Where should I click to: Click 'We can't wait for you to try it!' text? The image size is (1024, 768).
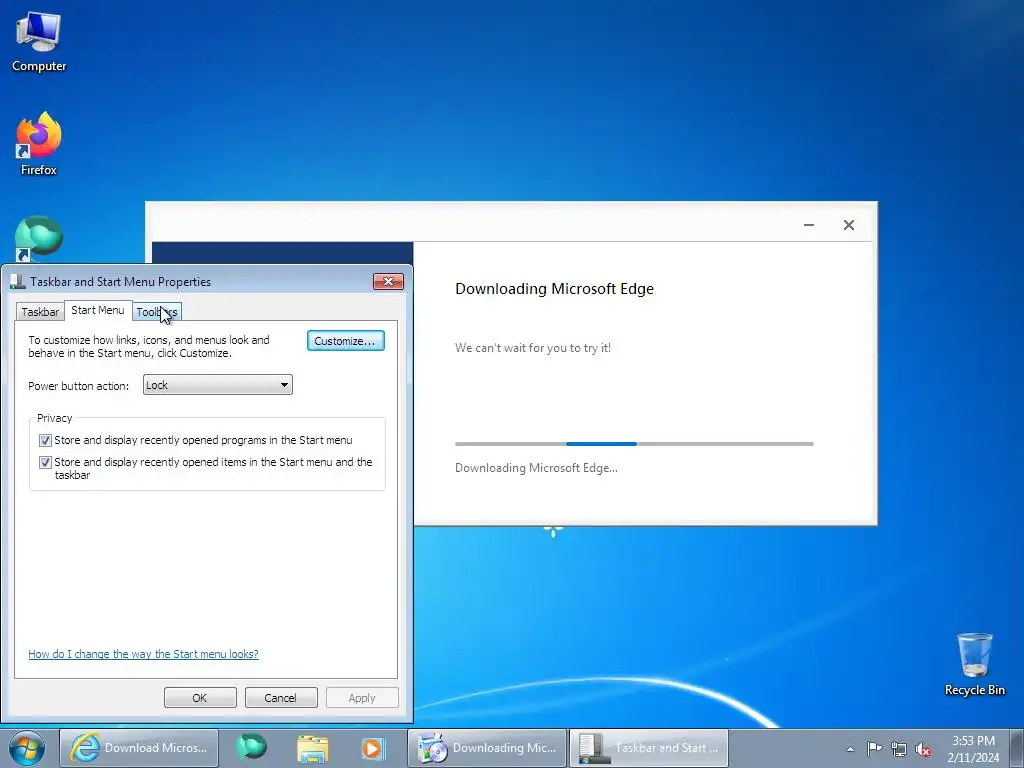pos(533,348)
